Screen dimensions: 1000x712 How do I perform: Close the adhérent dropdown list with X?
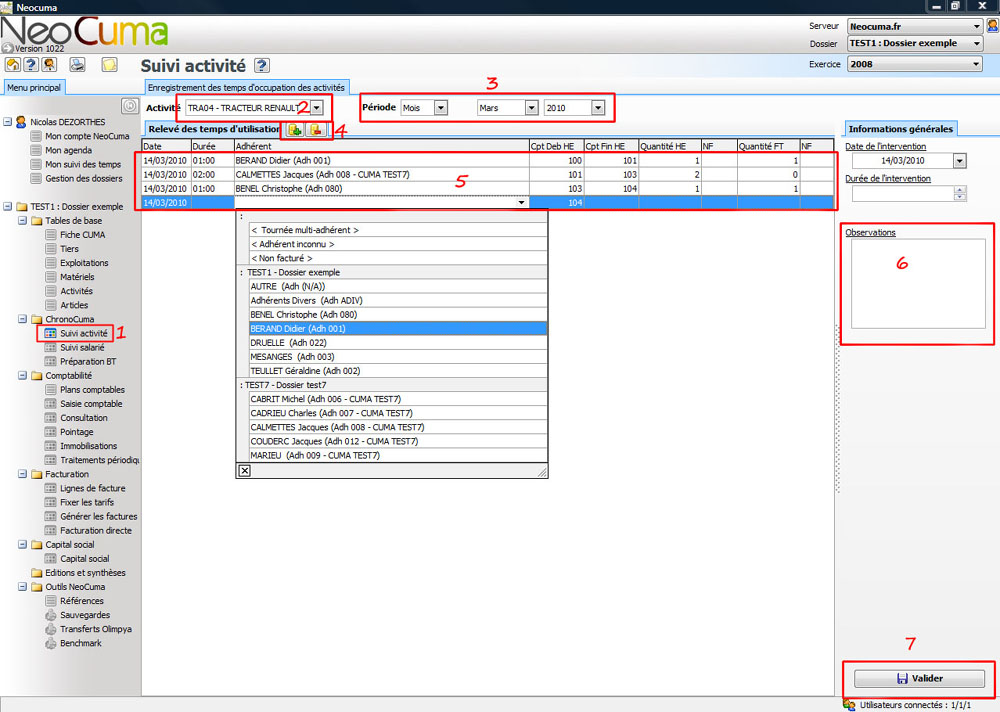pos(244,471)
